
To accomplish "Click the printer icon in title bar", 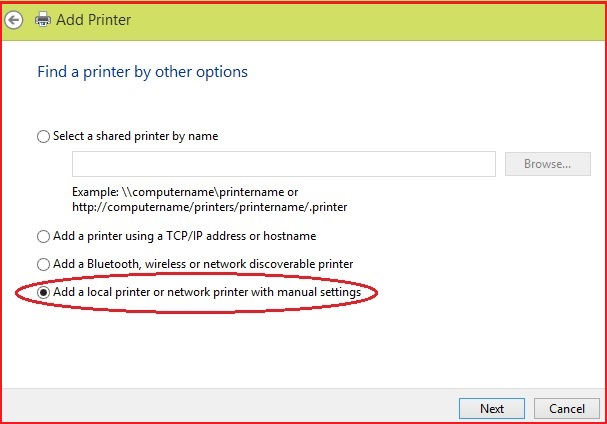I will (x=43, y=19).
